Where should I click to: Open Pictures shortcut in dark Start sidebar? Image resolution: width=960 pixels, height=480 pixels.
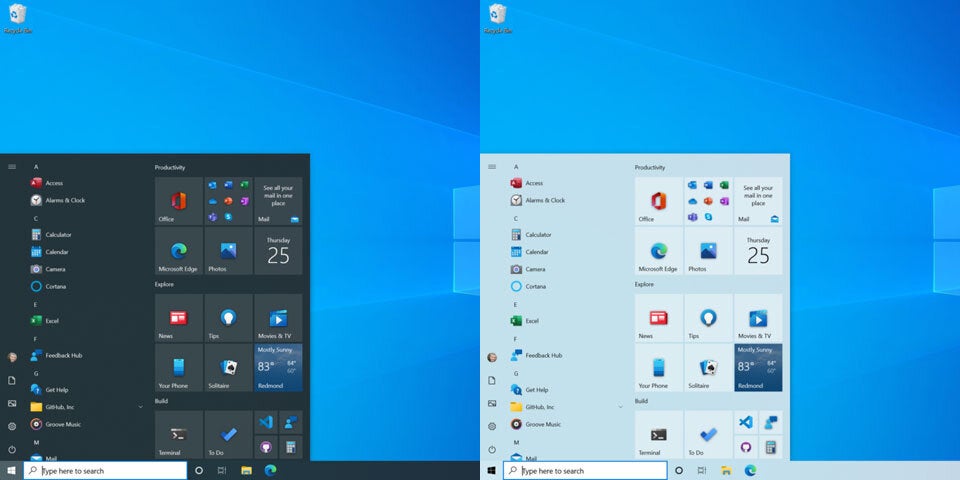[12, 403]
